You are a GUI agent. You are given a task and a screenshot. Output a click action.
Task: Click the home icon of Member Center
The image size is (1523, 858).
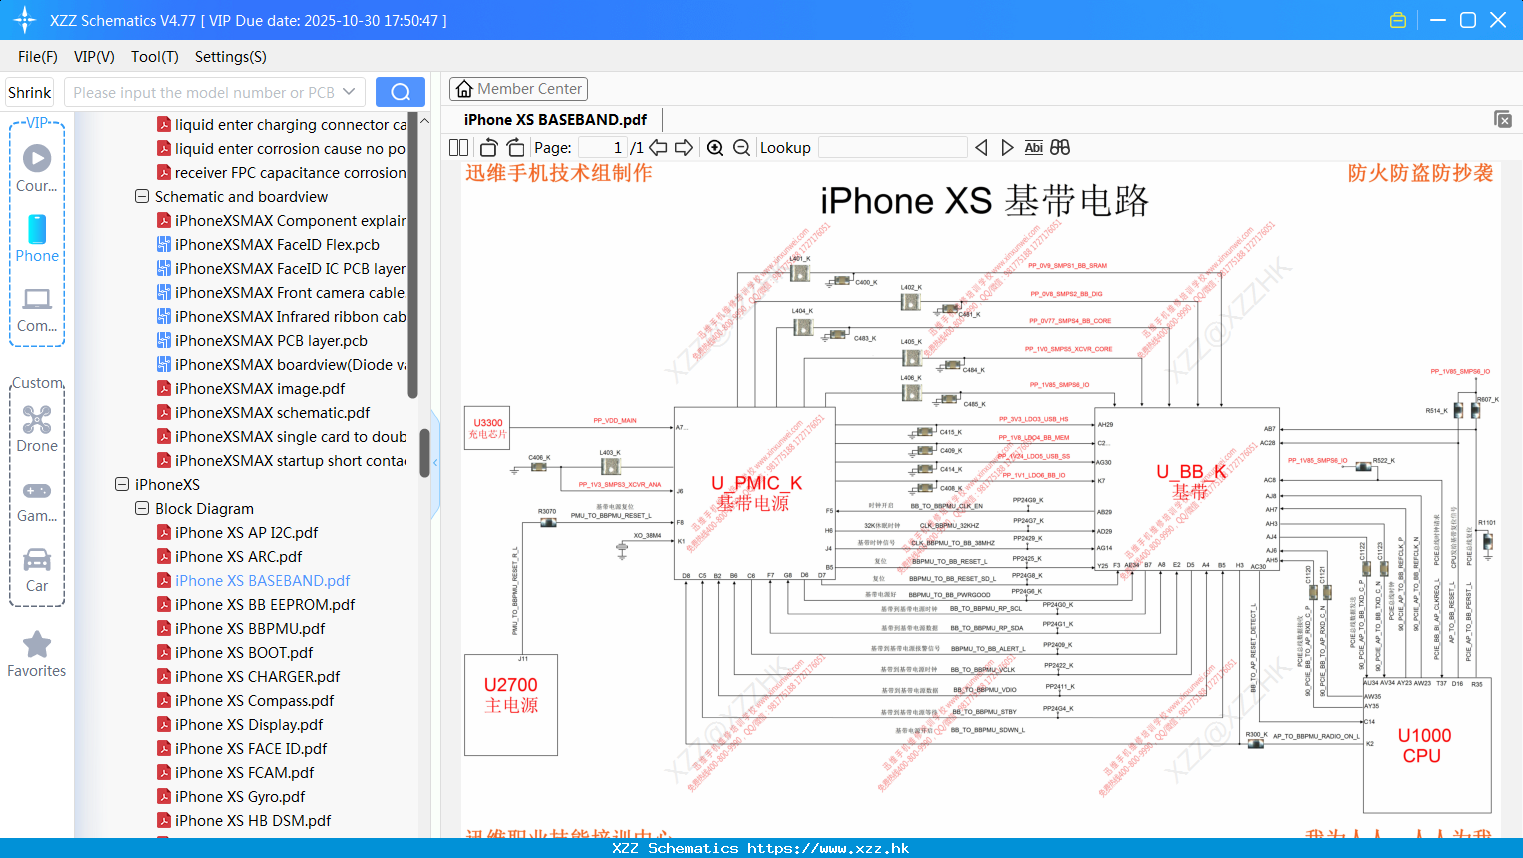point(464,89)
